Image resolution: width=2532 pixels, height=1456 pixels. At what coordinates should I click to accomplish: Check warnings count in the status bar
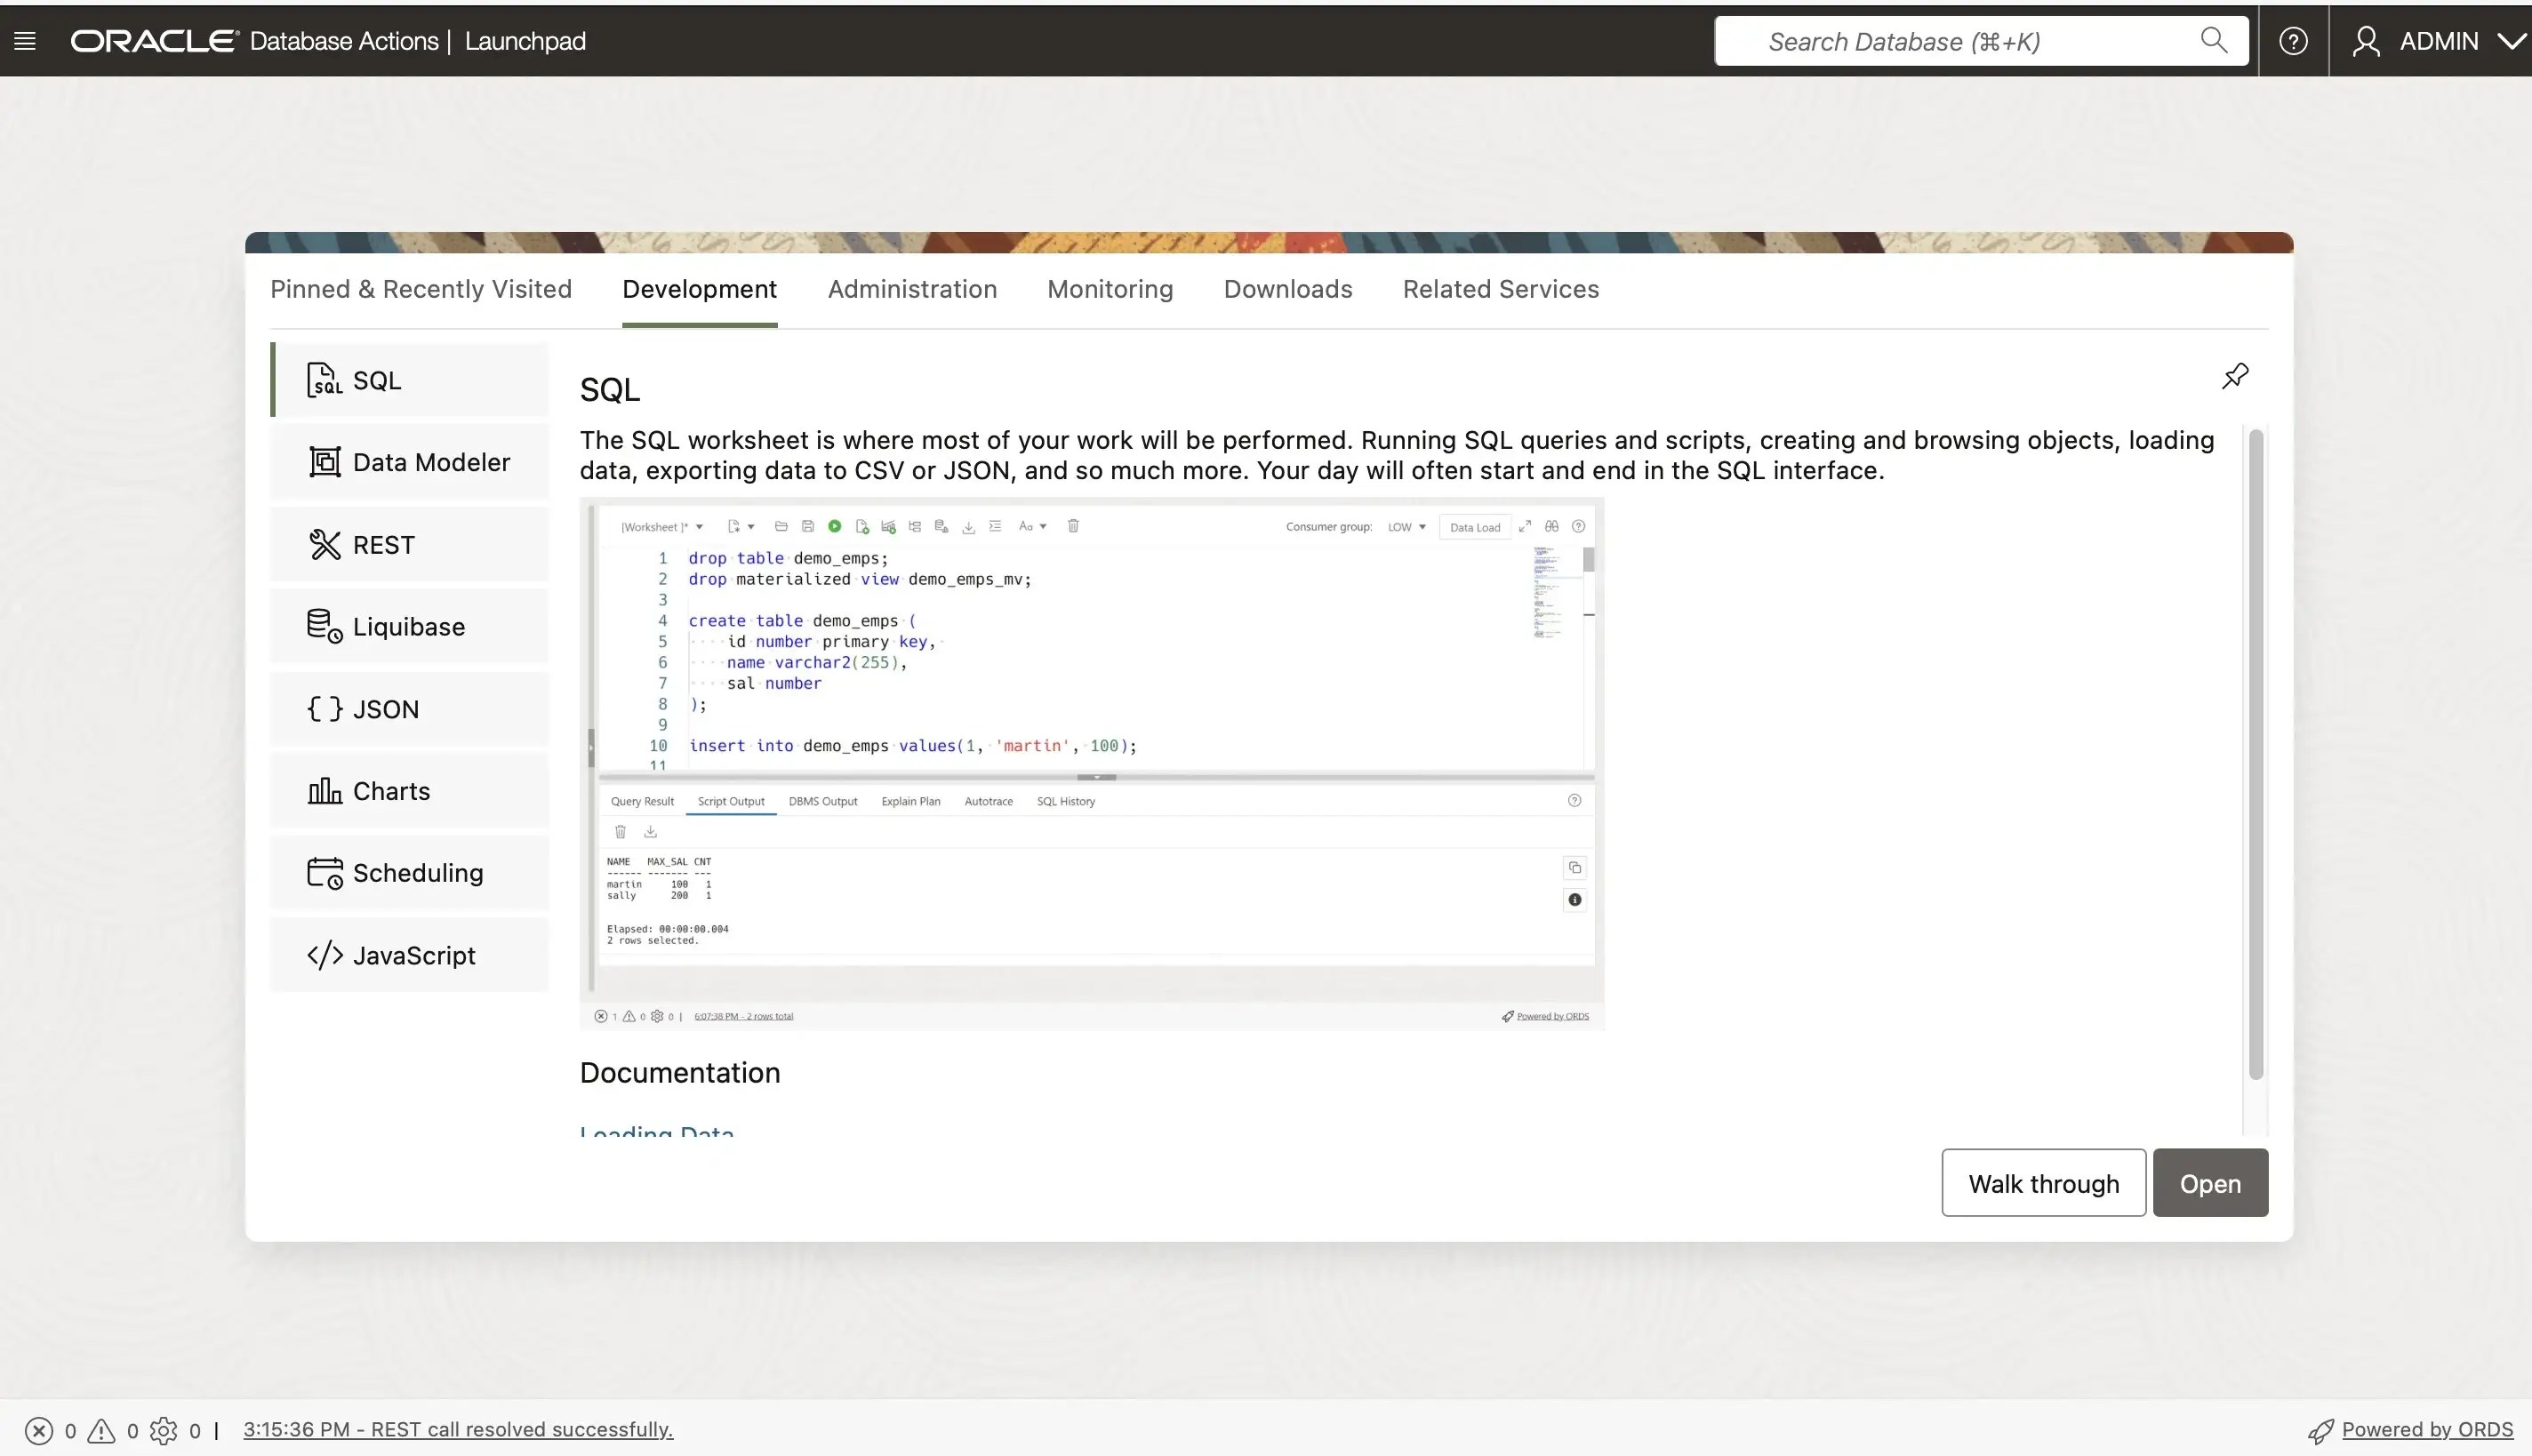[x=103, y=1429]
